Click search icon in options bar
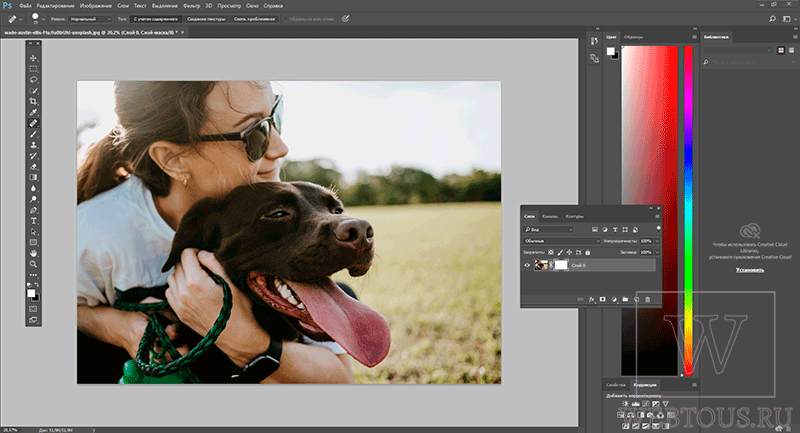Image resolution: width=800 pixels, height=433 pixels. click(x=772, y=19)
